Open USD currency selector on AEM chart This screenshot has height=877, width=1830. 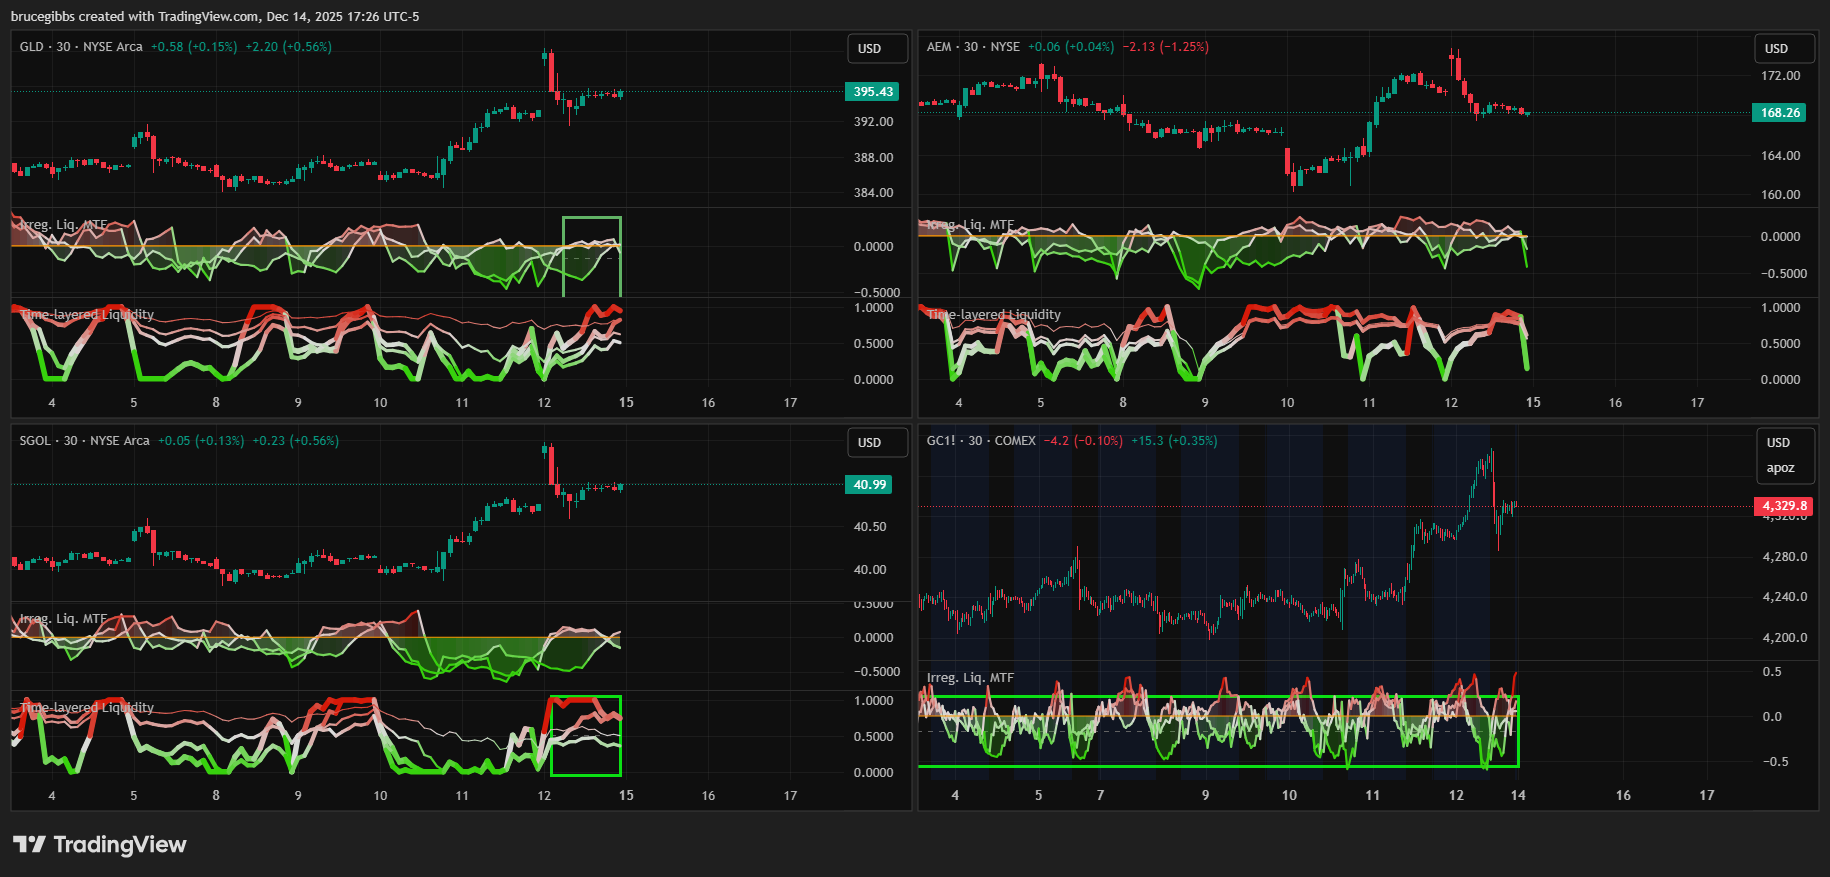click(x=1776, y=48)
